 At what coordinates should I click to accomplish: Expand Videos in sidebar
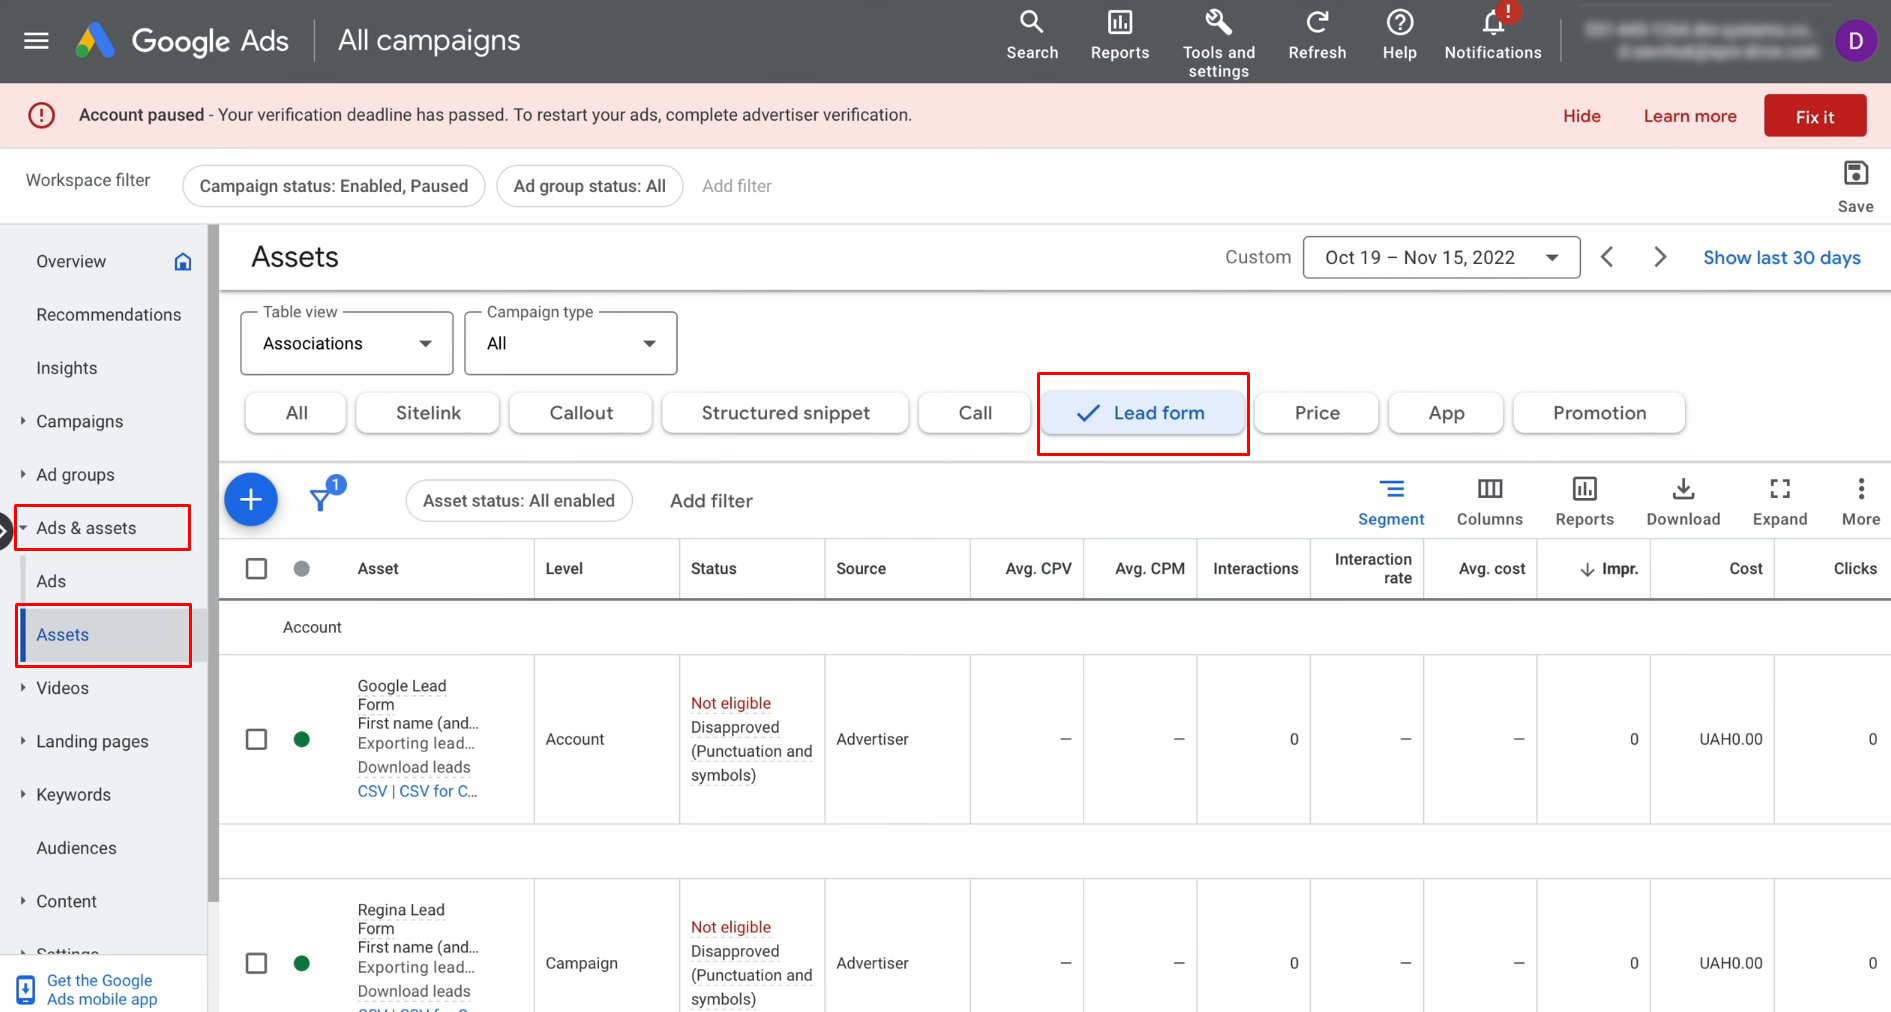coord(23,687)
